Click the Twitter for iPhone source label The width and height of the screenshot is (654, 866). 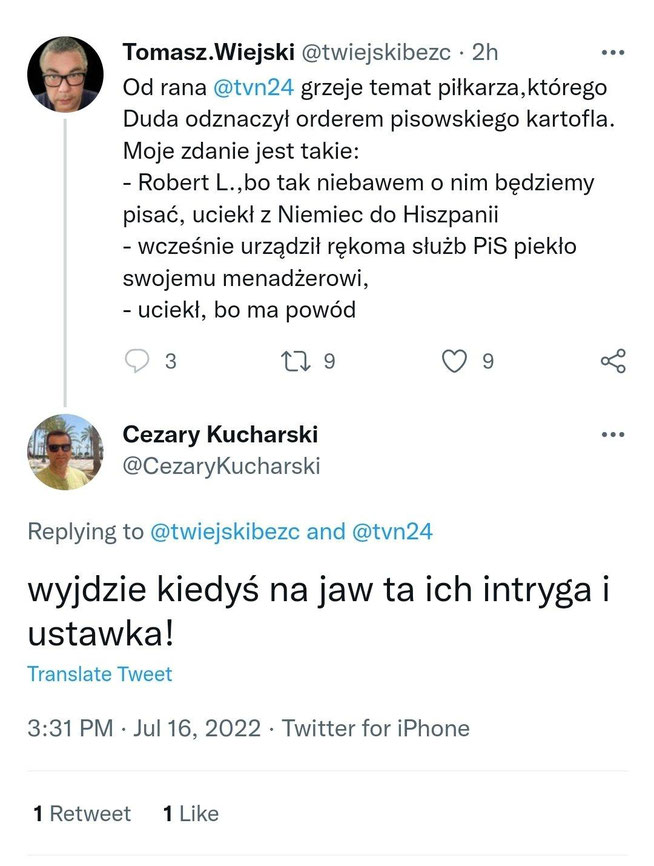[376, 729]
